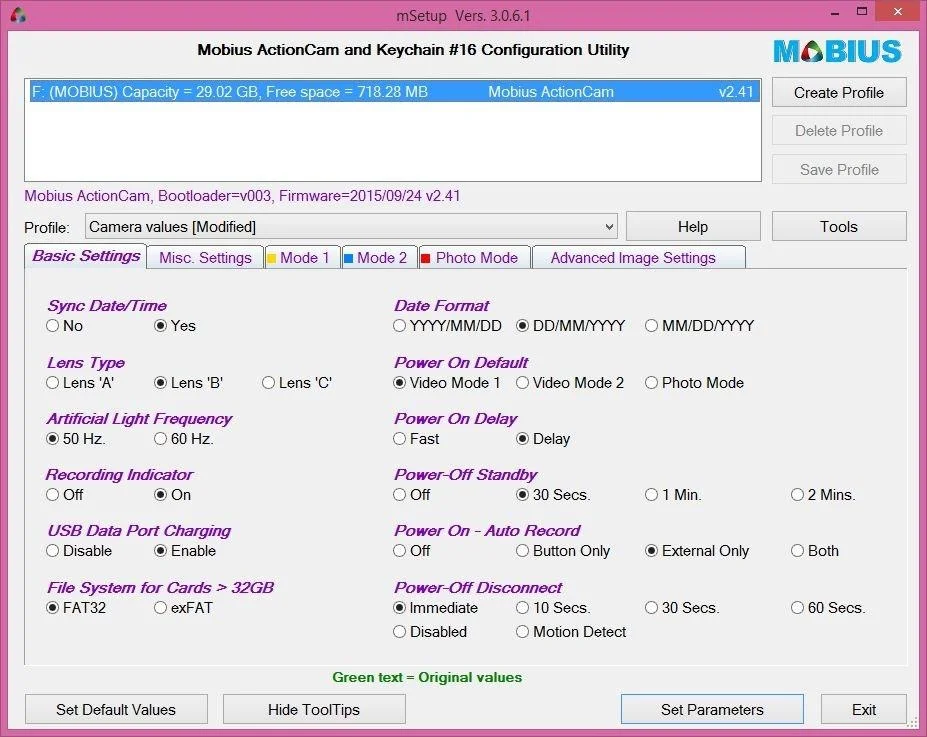Screen dimensions: 927x737
Task: Click the Mobius logo
Action: [x=837, y=51]
